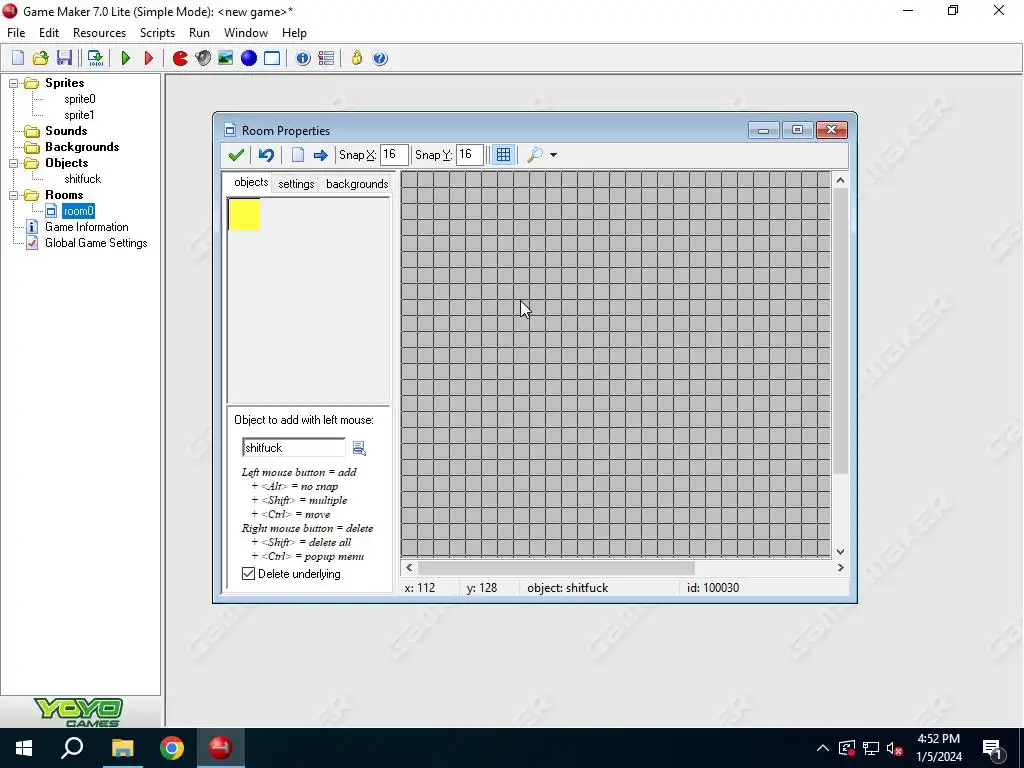Open the Resources menu
The image size is (1024, 768).
[x=99, y=33]
